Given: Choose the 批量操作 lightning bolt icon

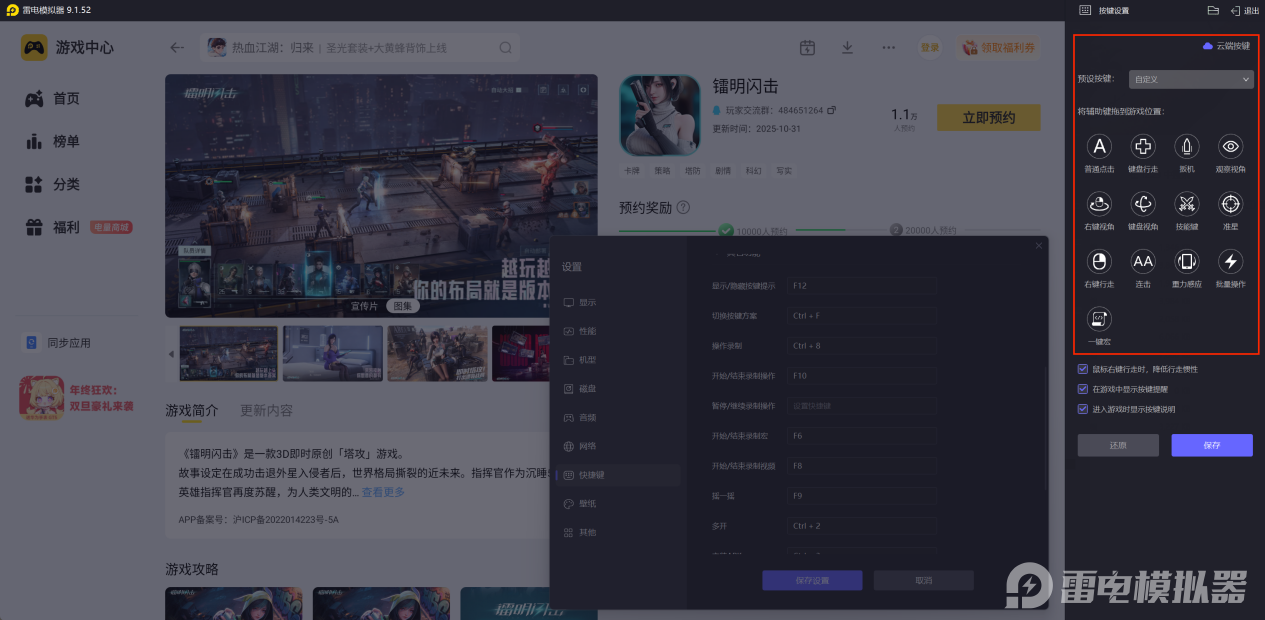Looking at the screenshot, I should pyautogui.click(x=1231, y=262).
